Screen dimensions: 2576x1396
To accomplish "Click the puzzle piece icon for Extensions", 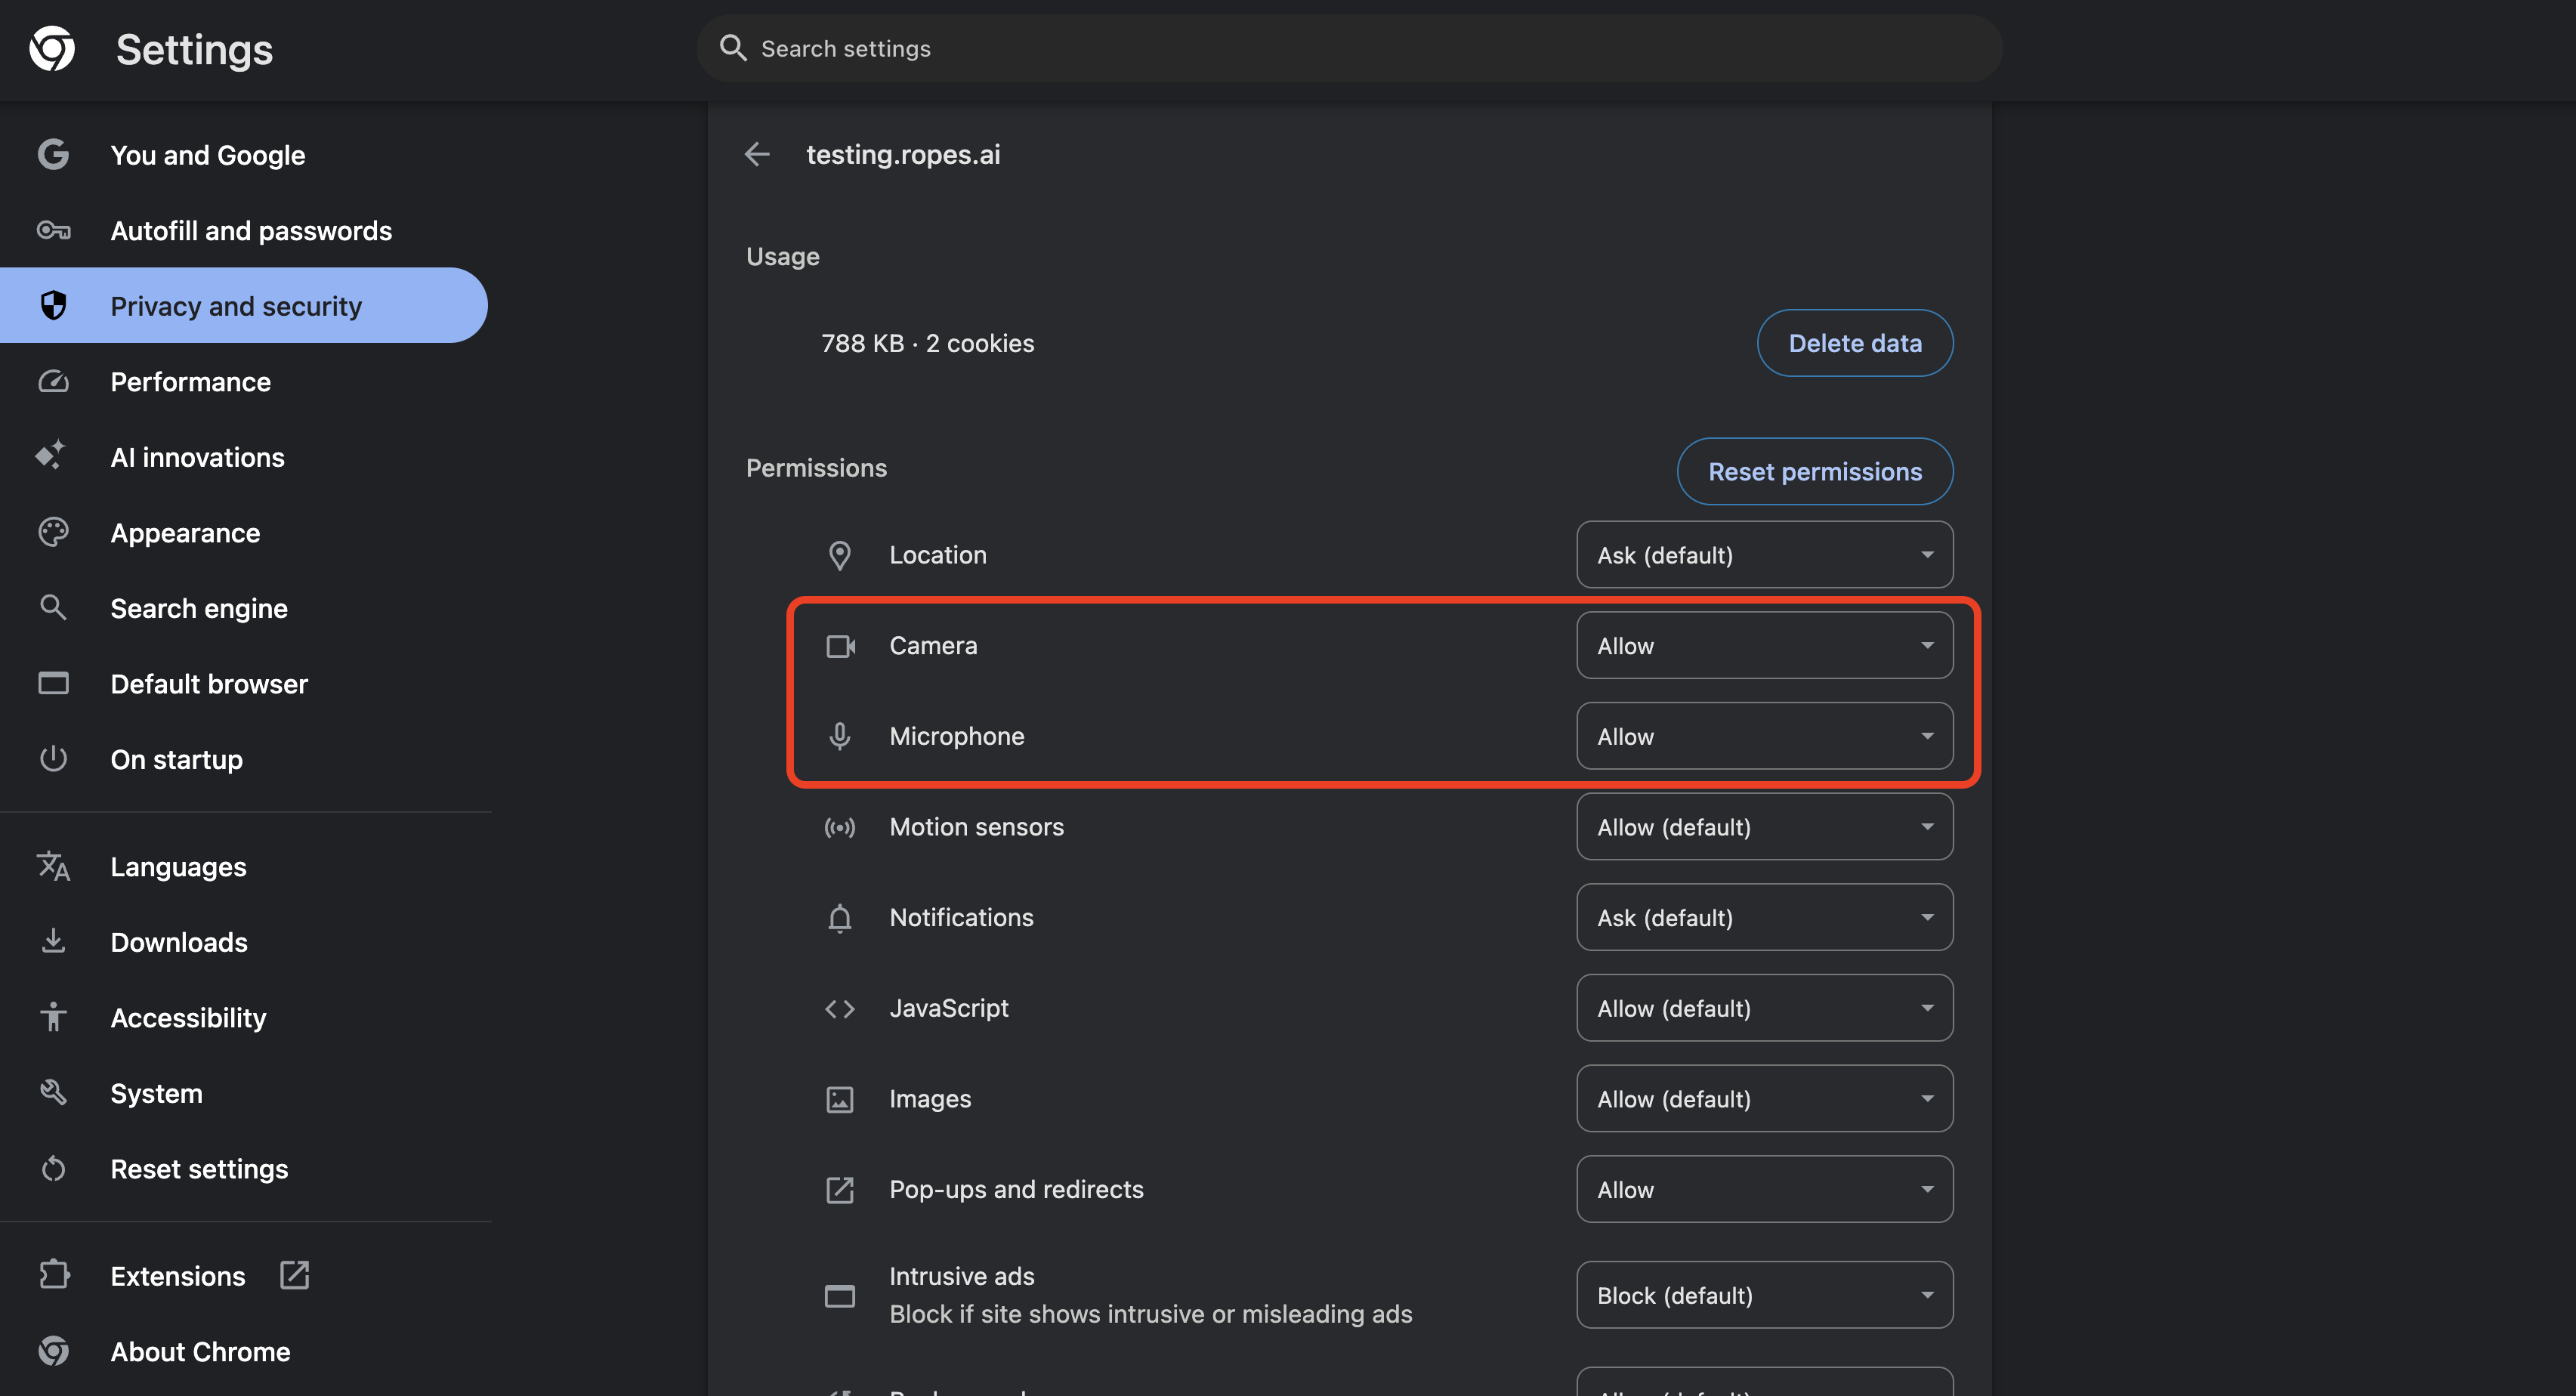I will click(x=54, y=1274).
